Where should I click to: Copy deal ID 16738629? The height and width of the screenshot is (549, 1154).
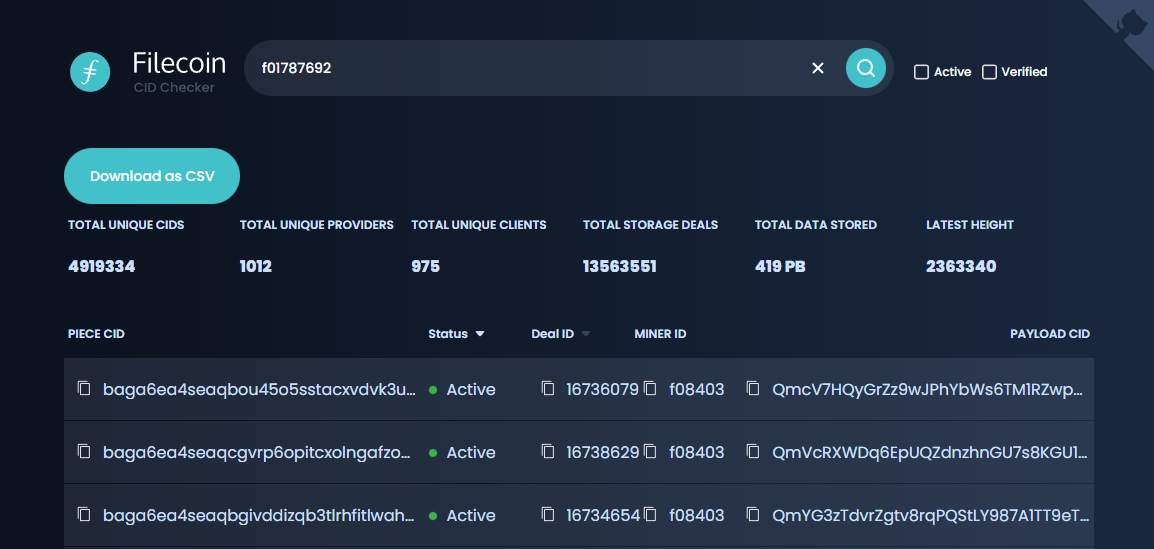(547, 451)
